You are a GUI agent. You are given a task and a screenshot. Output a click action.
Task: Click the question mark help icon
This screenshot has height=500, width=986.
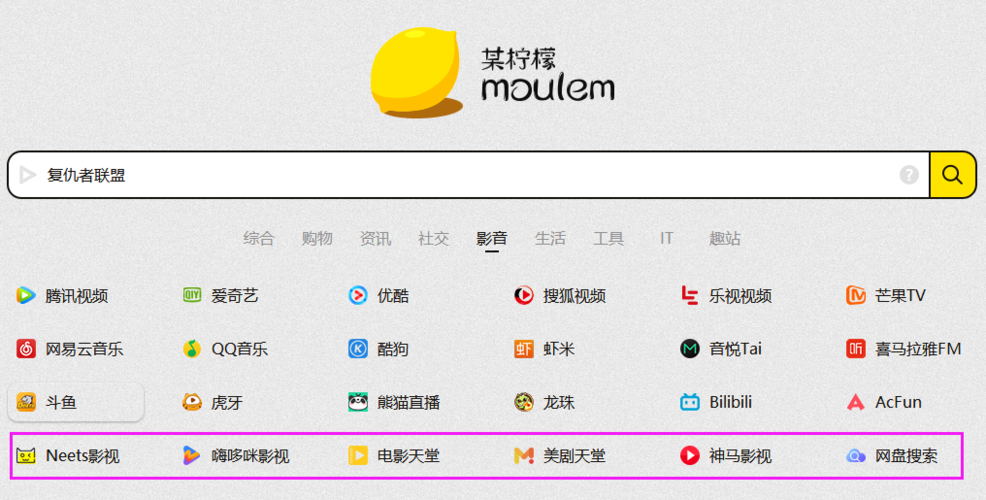(x=909, y=175)
